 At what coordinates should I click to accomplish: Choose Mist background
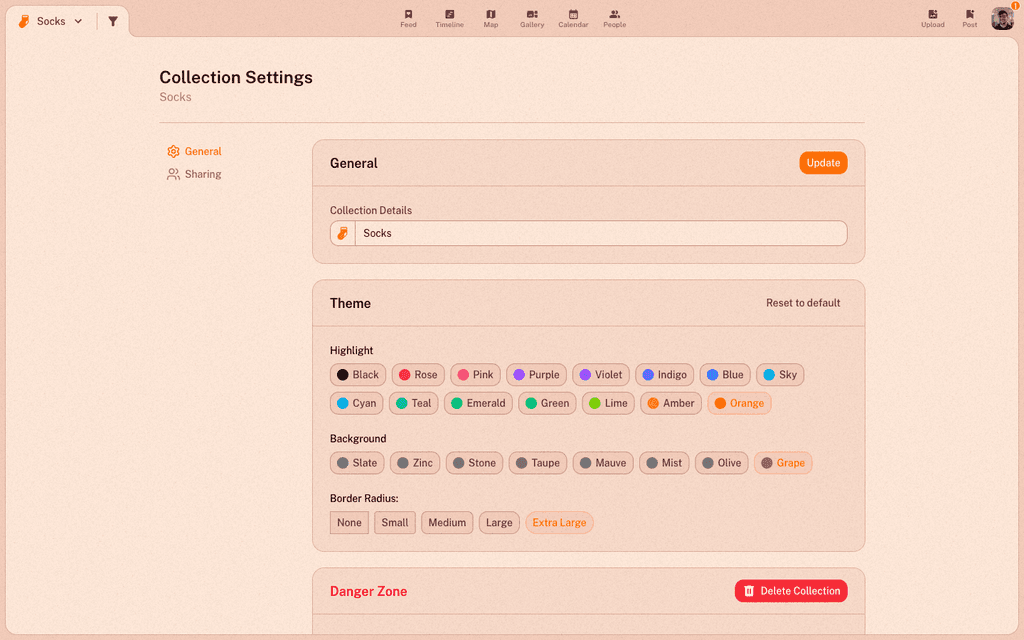click(x=664, y=463)
